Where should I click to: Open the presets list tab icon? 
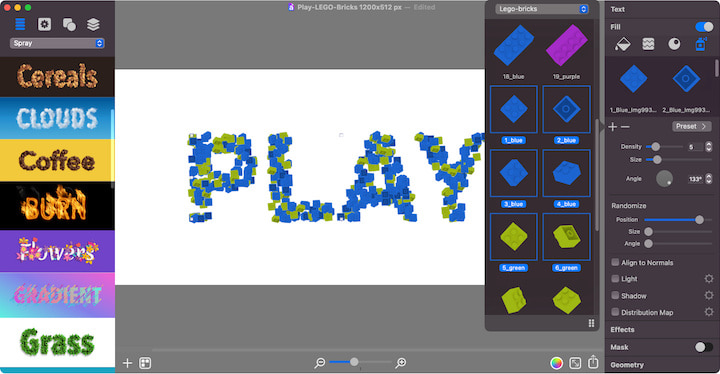coord(20,24)
